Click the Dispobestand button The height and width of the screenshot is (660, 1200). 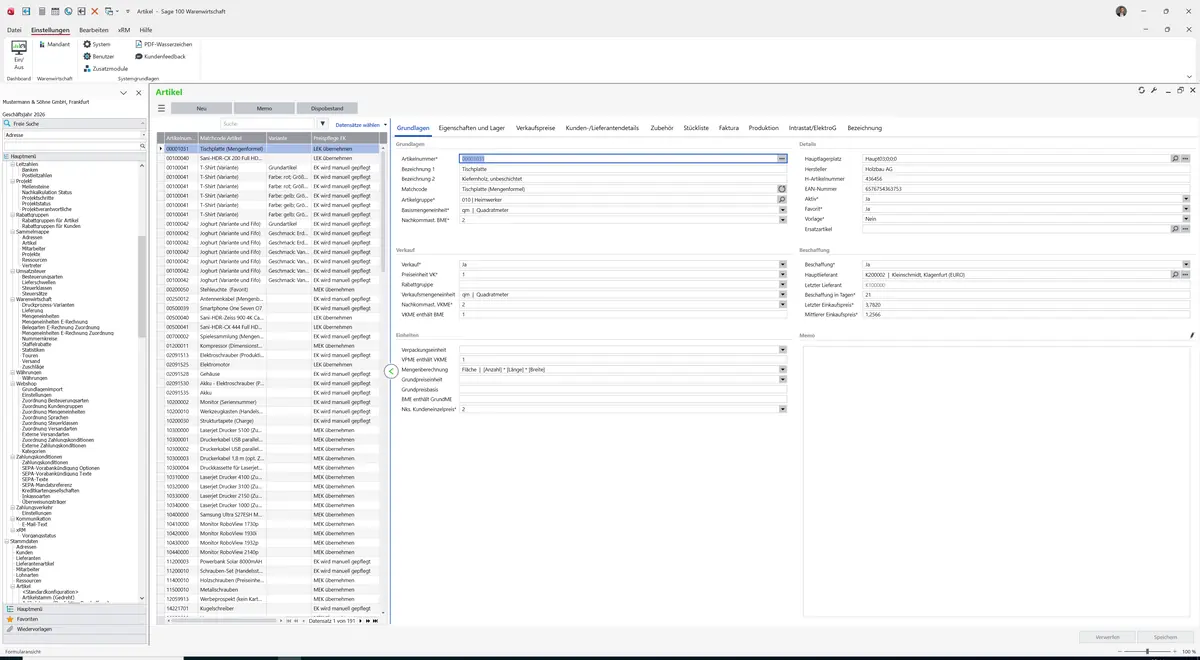(x=327, y=108)
